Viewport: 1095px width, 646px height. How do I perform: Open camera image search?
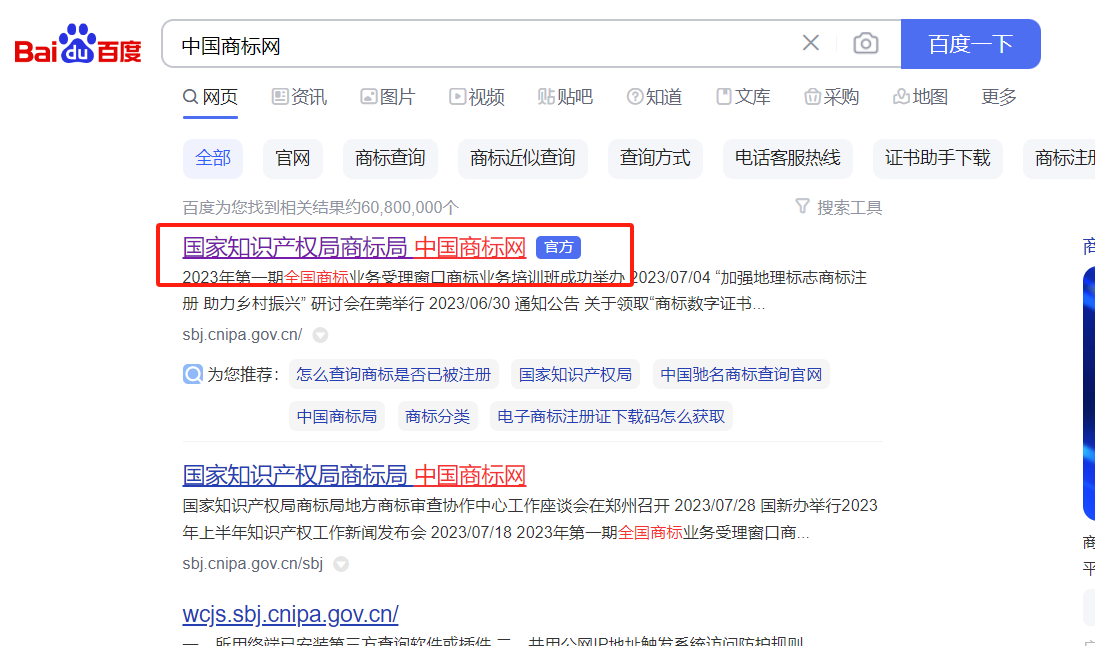click(865, 43)
